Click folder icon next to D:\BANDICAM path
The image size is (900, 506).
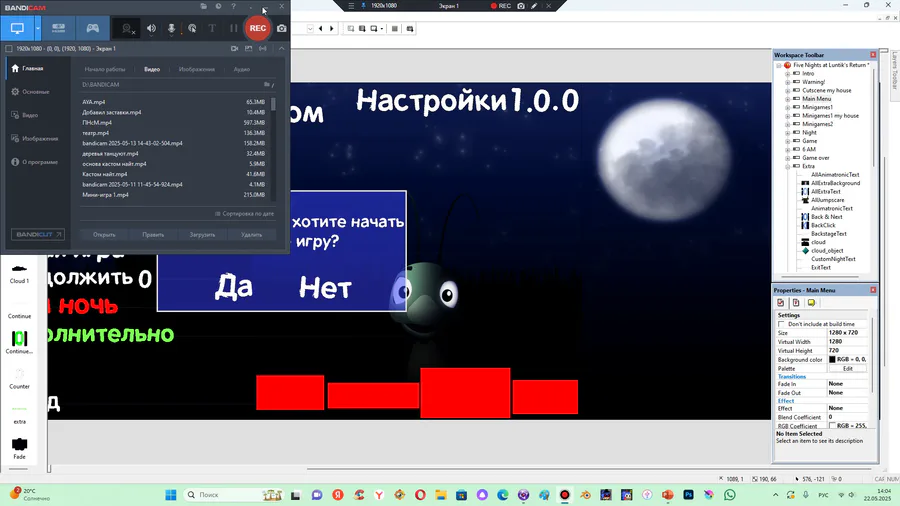267,84
